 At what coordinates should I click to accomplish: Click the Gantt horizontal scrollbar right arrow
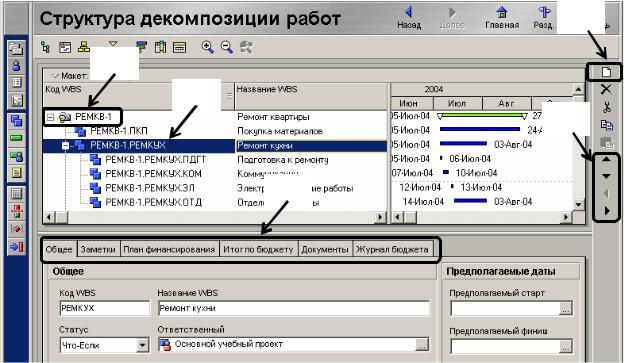click(x=566, y=217)
